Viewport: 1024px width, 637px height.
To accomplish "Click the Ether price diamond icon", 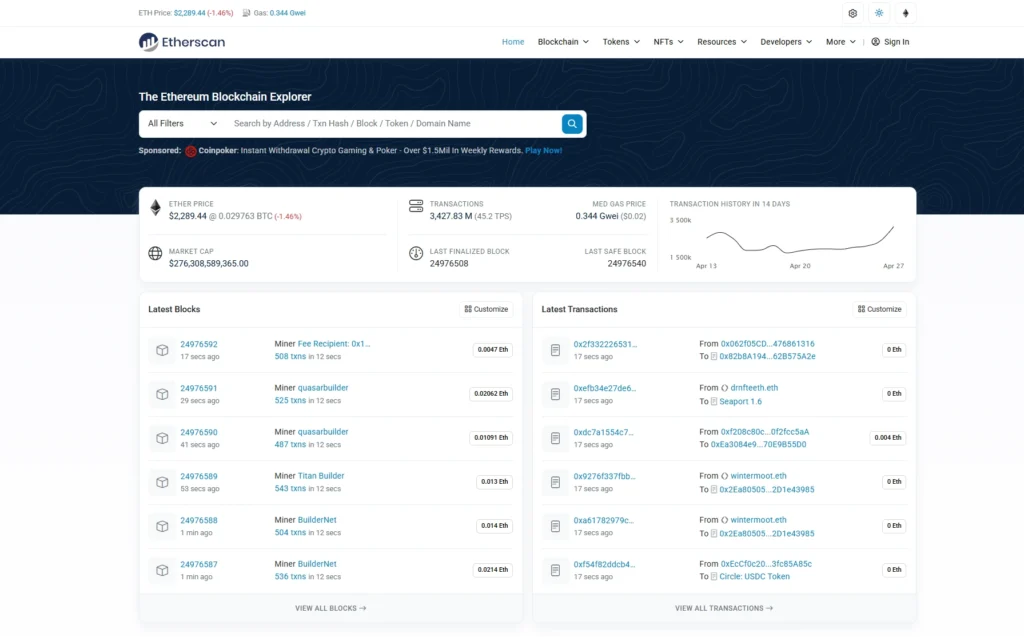I will (155, 208).
